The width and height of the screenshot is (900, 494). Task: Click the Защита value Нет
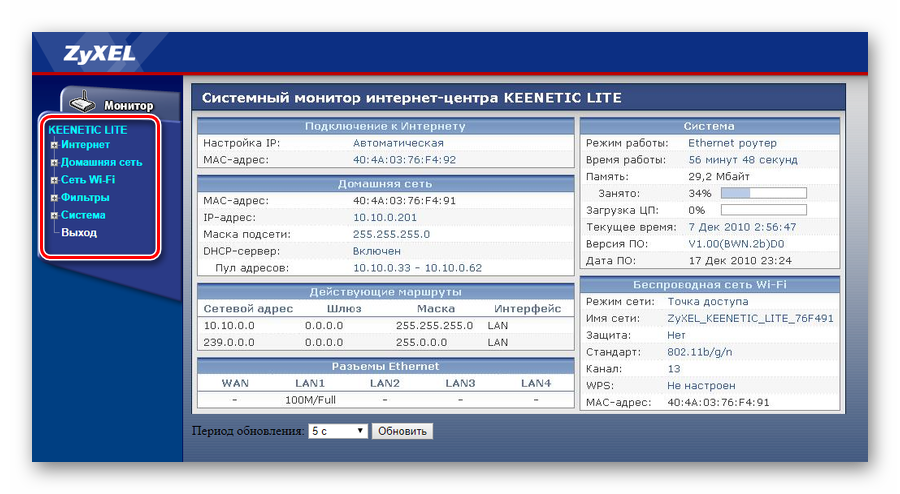676,335
